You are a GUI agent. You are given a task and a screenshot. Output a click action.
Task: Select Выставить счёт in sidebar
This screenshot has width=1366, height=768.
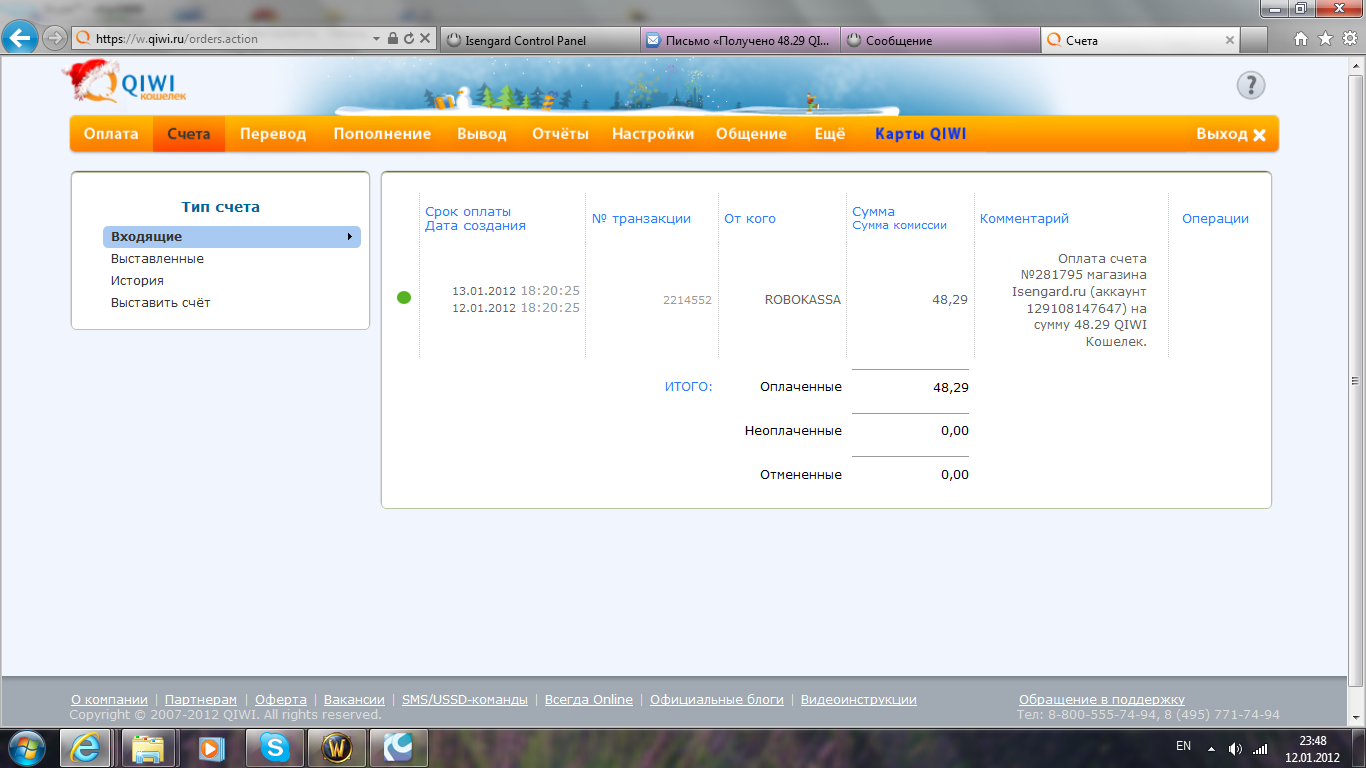pyautogui.click(x=161, y=303)
